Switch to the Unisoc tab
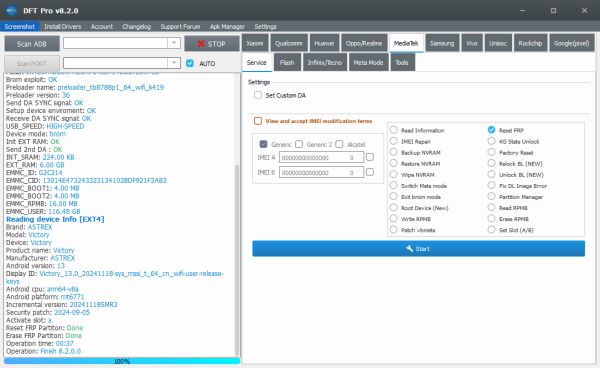600x368 pixels. click(x=498, y=43)
